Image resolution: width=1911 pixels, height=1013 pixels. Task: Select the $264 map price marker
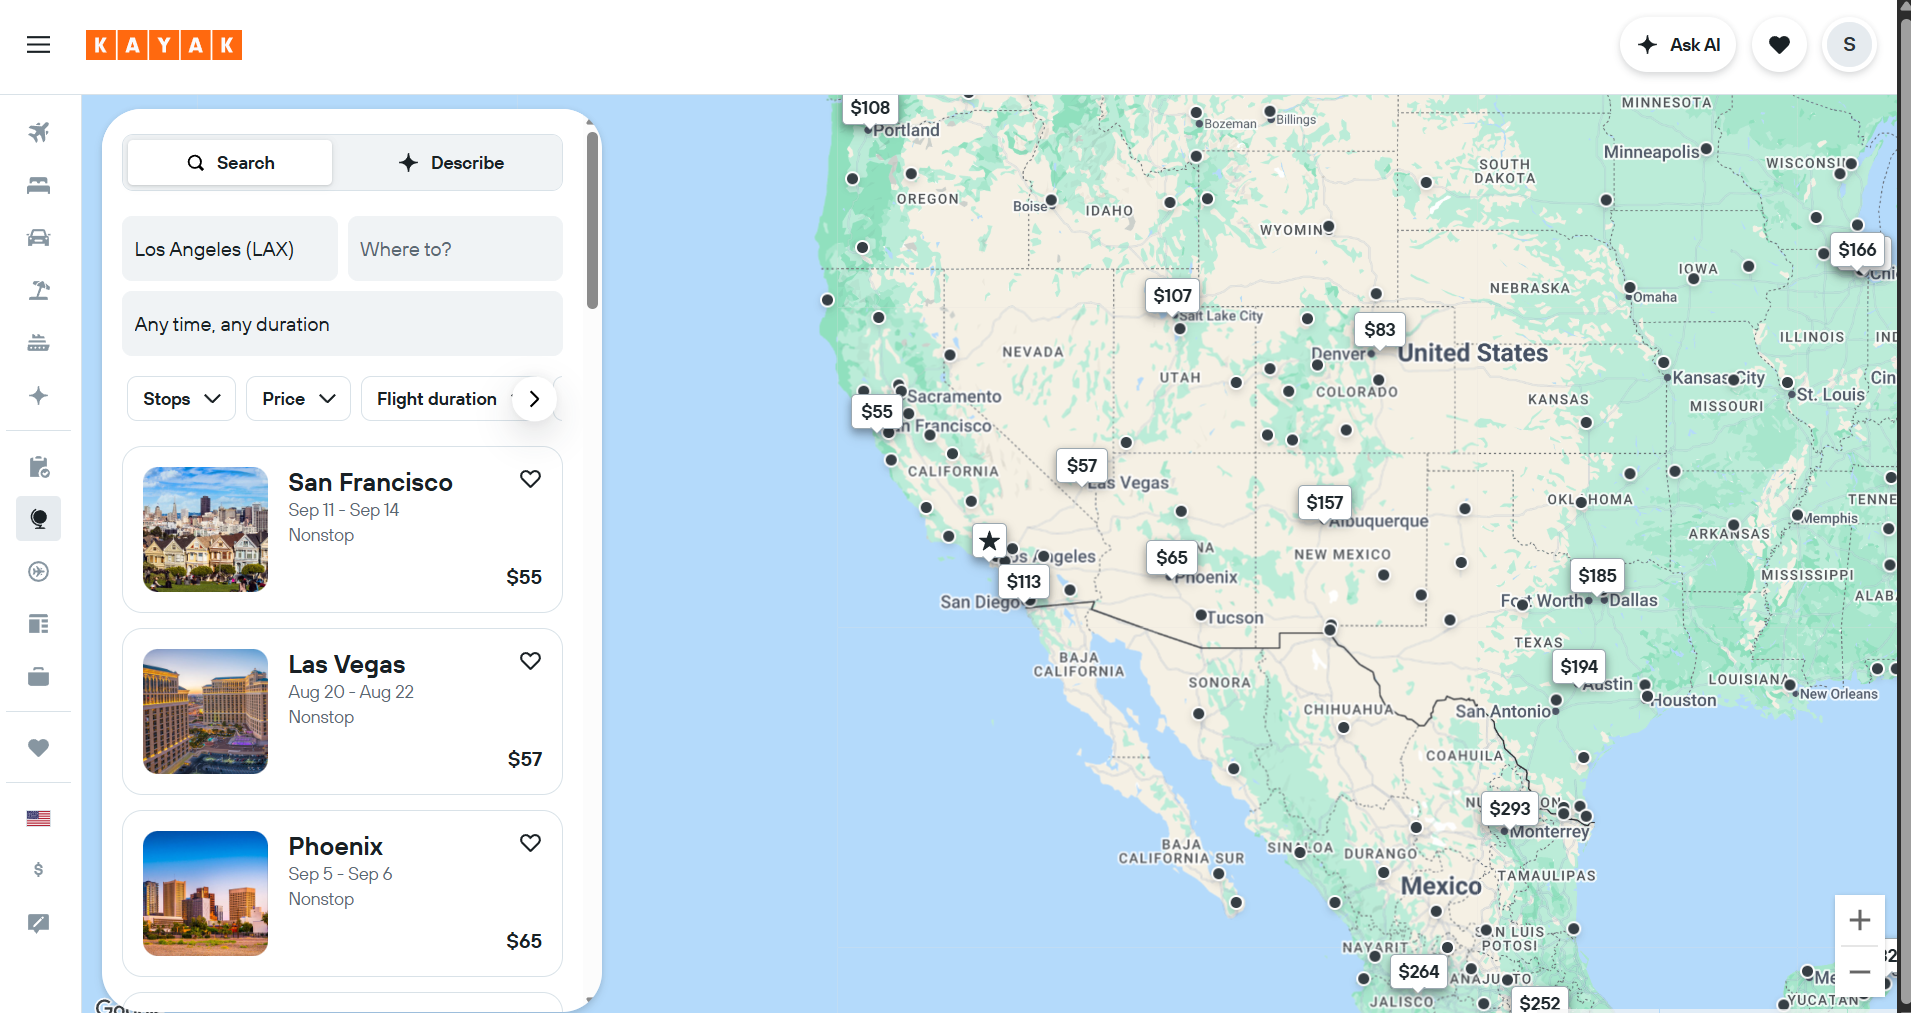[x=1418, y=972]
